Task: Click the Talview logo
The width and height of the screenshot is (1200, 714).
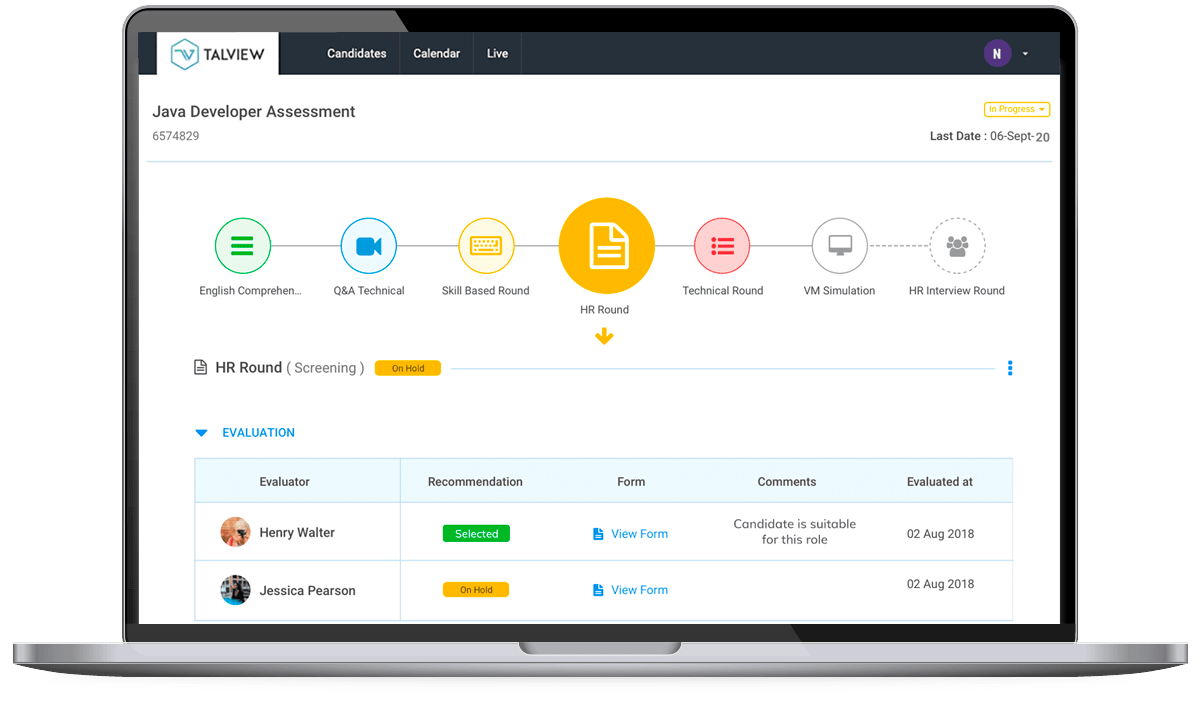Action: click(218, 54)
